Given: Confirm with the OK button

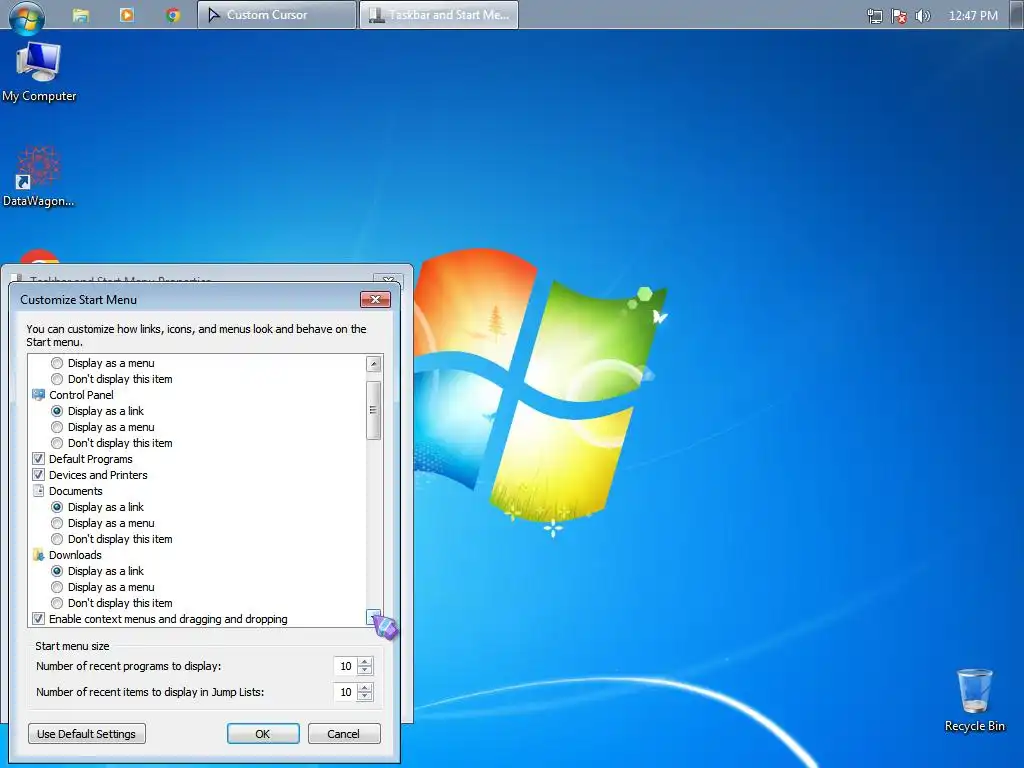Looking at the screenshot, I should [263, 733].
